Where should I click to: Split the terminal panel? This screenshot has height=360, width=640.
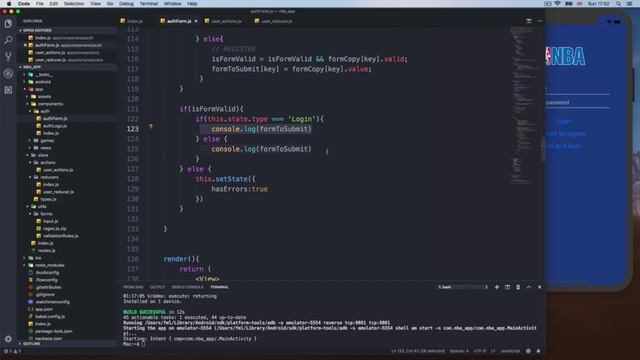tap(507, 287)
